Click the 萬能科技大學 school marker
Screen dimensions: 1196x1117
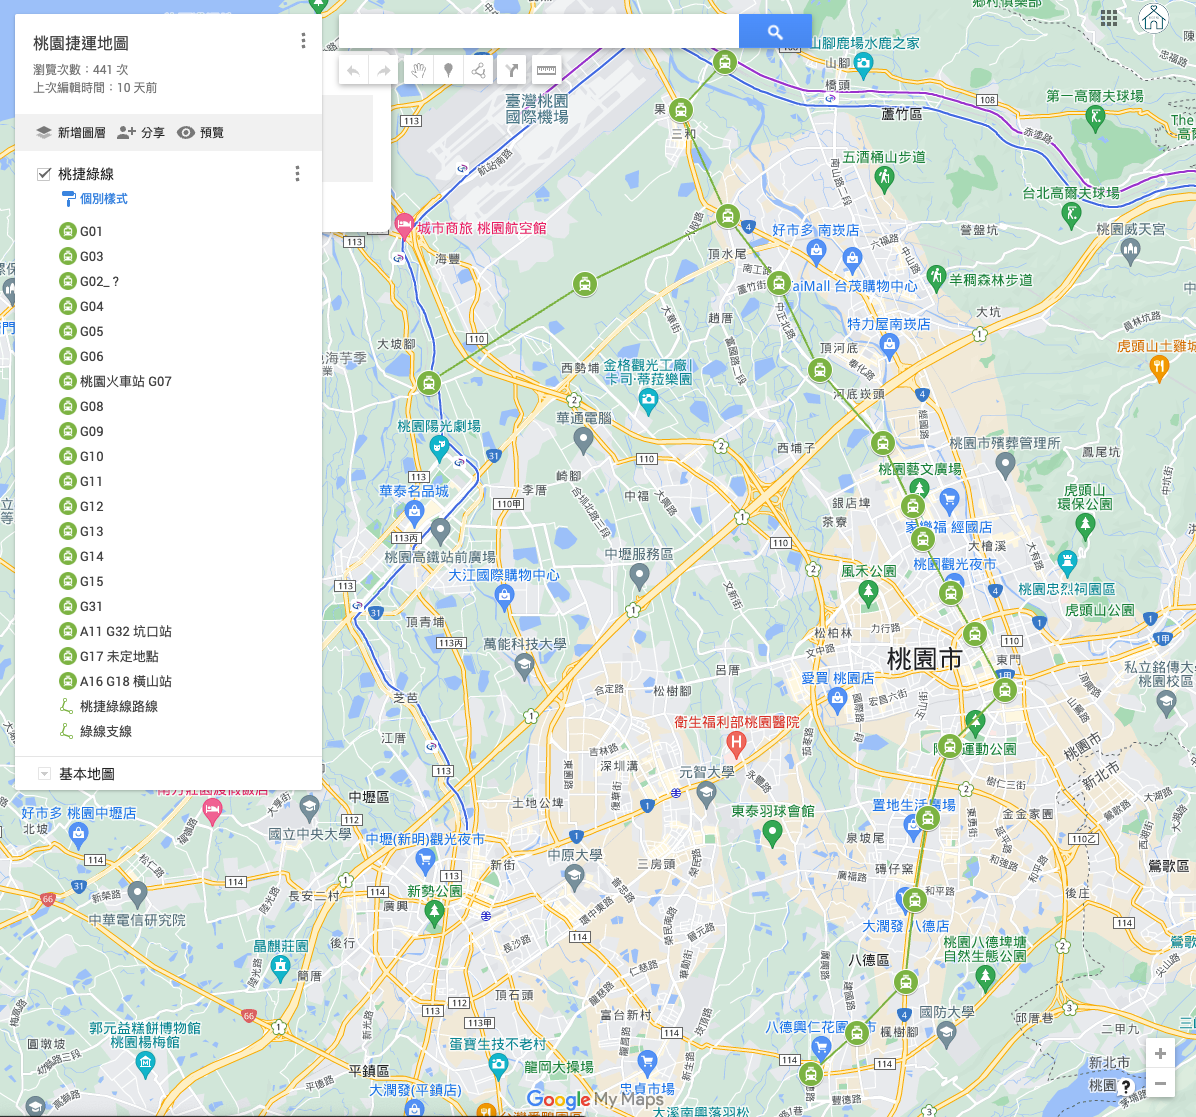[524, 666]
